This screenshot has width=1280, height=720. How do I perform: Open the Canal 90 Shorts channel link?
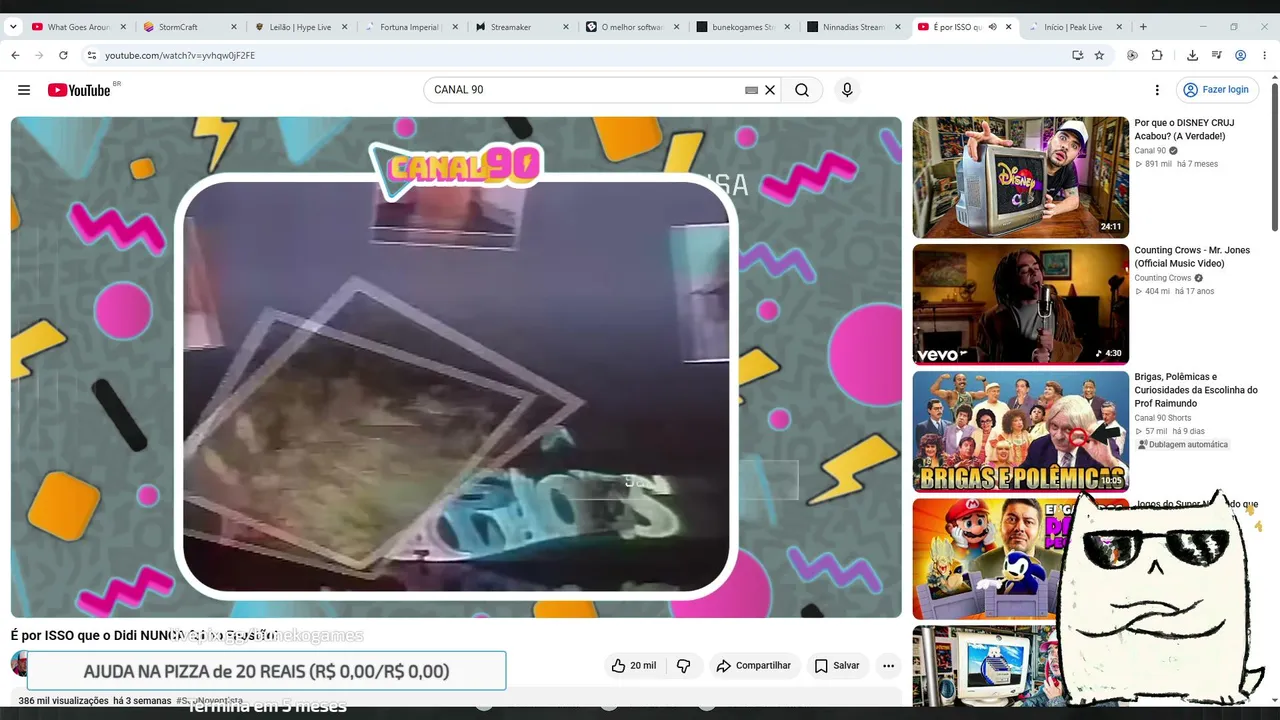(1163, 418)
